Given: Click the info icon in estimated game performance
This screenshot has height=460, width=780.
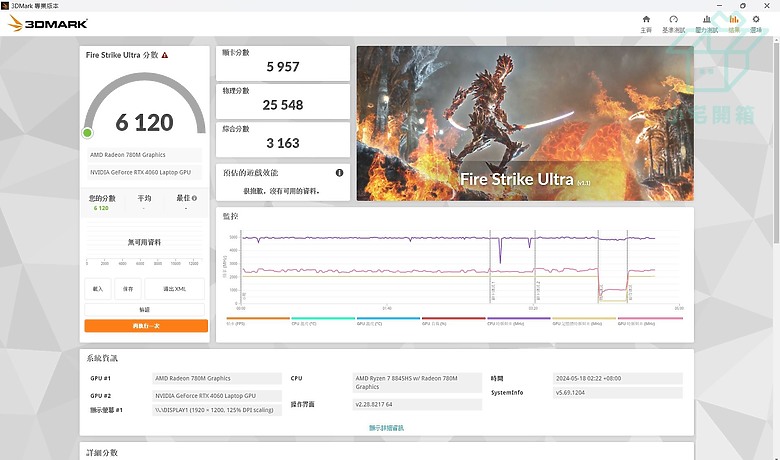Looking at the screenshot, I should click(339, 173).
